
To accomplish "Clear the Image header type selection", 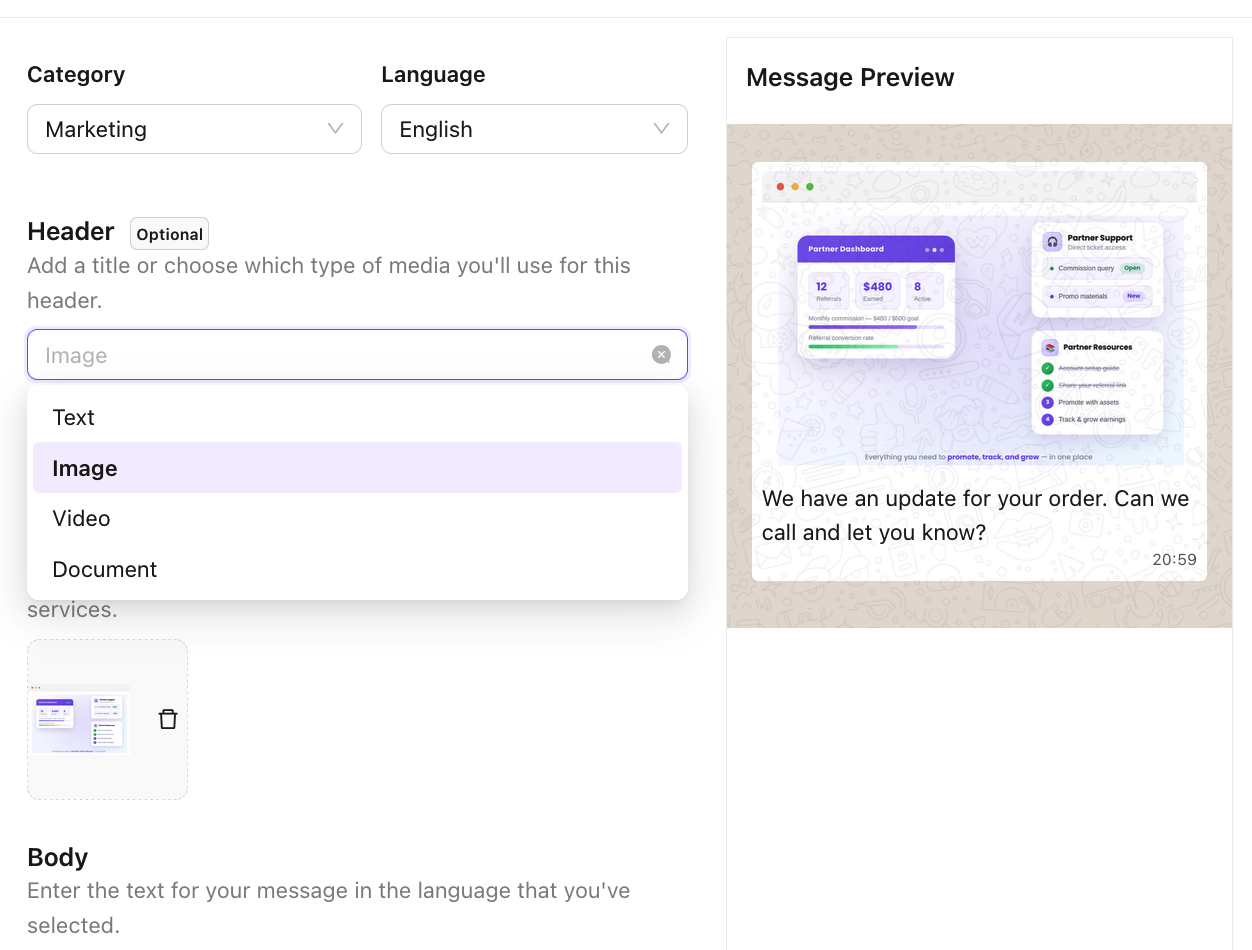I will [661, 355].
